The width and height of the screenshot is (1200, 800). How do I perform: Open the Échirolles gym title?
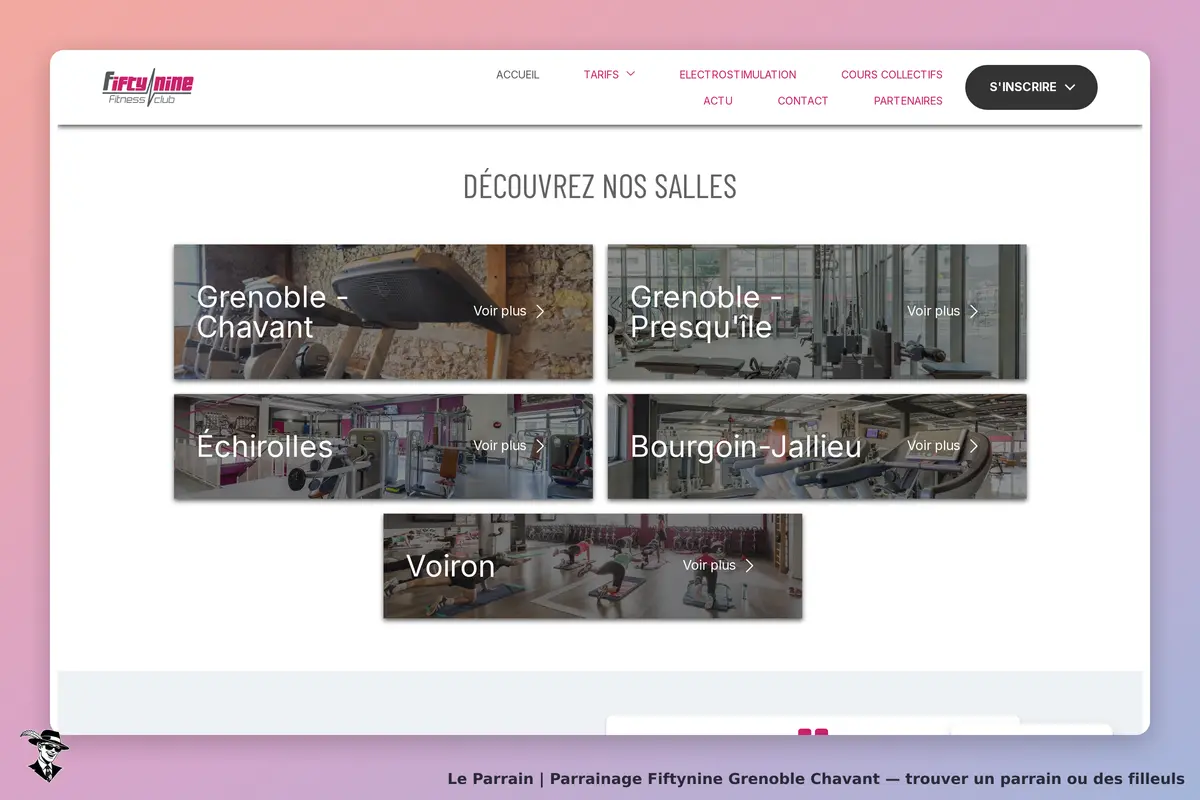click(265, 446)
